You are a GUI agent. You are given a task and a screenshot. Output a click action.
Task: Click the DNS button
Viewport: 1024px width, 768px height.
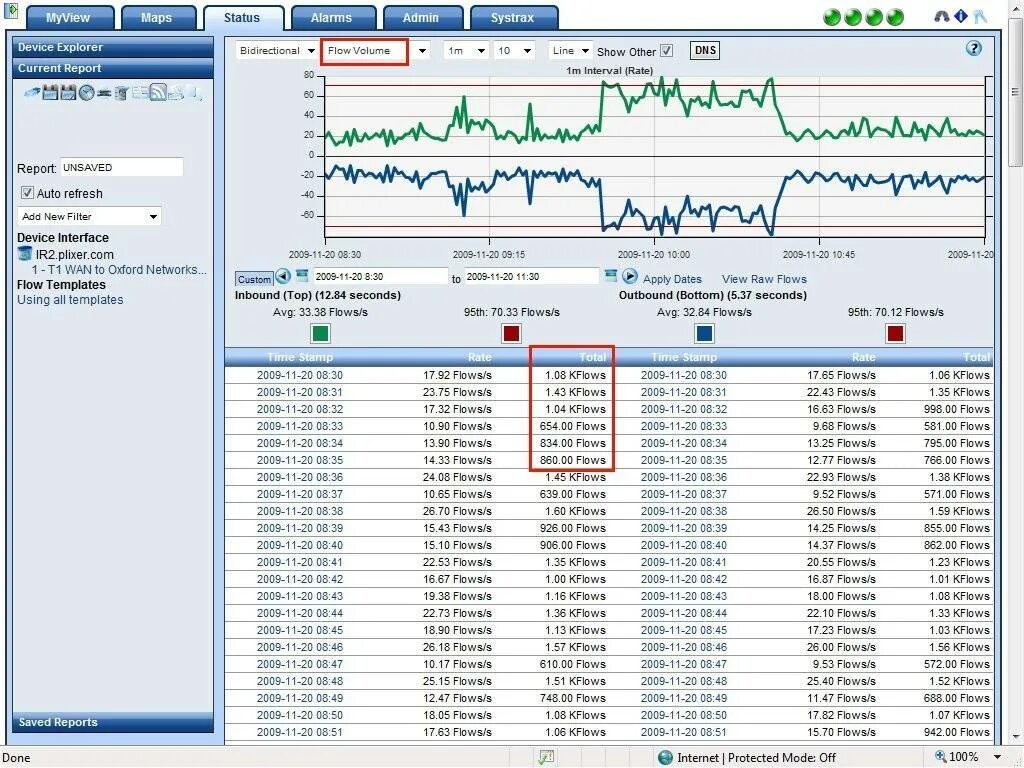pos(705,50)
